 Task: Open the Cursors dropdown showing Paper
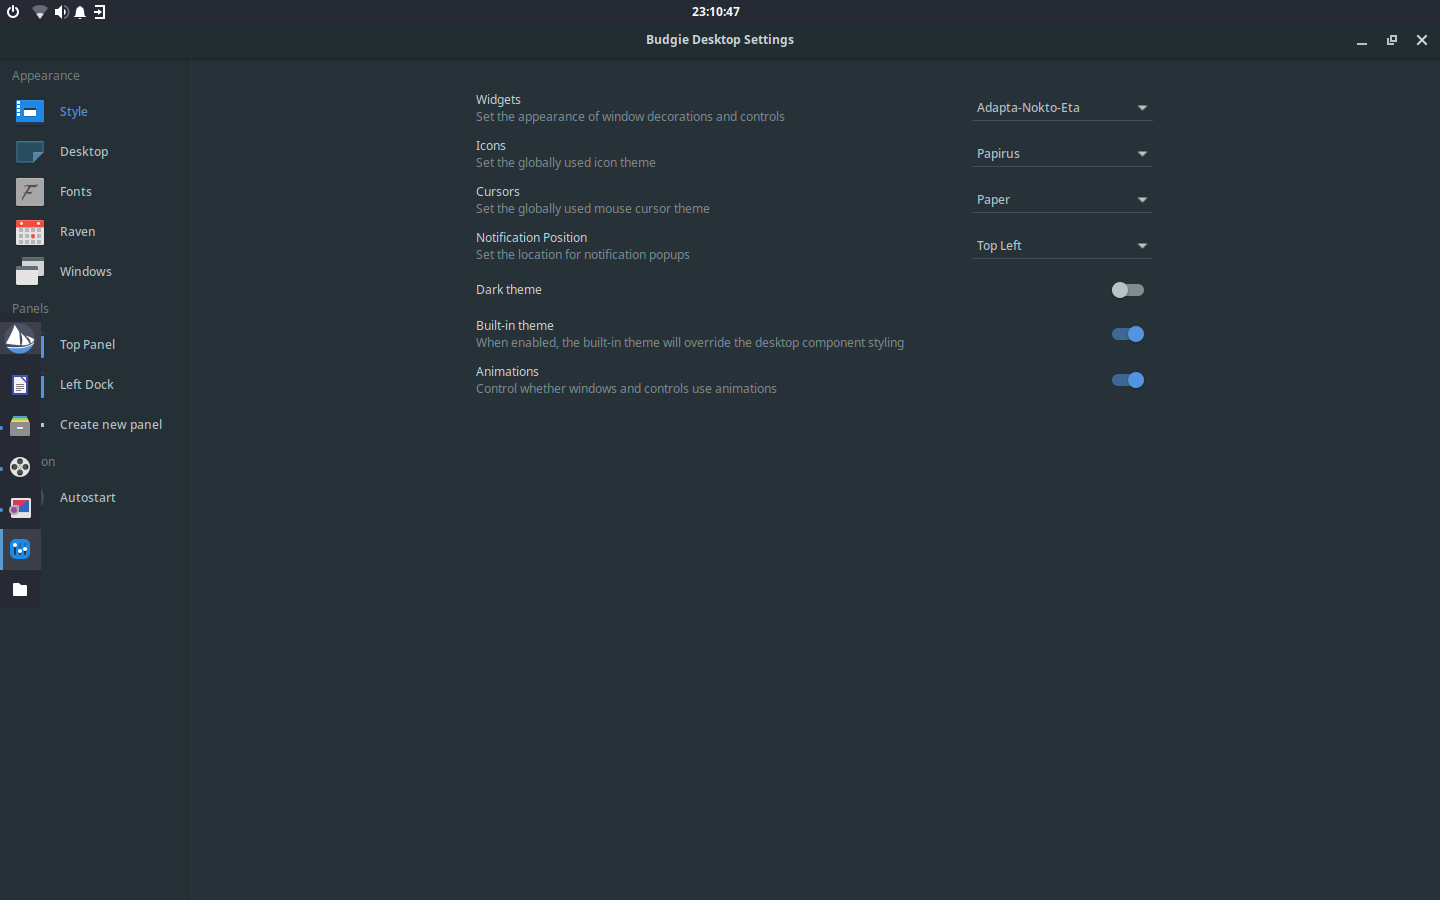coord(1061,200)
